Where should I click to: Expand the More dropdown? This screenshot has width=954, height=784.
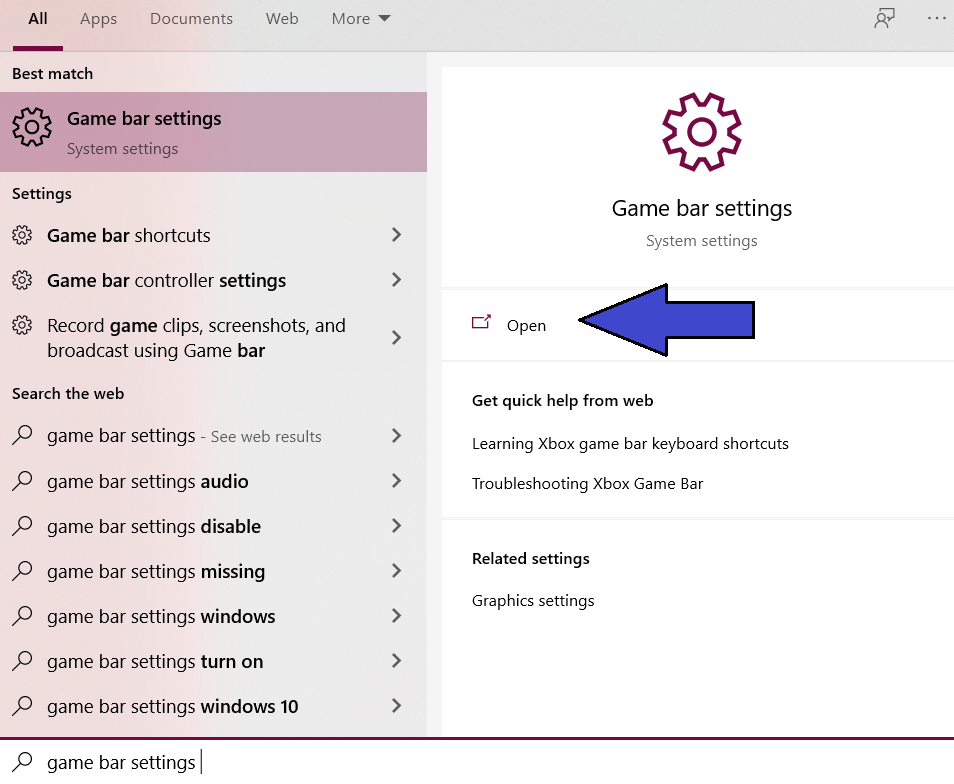click(x=361, y=19)
